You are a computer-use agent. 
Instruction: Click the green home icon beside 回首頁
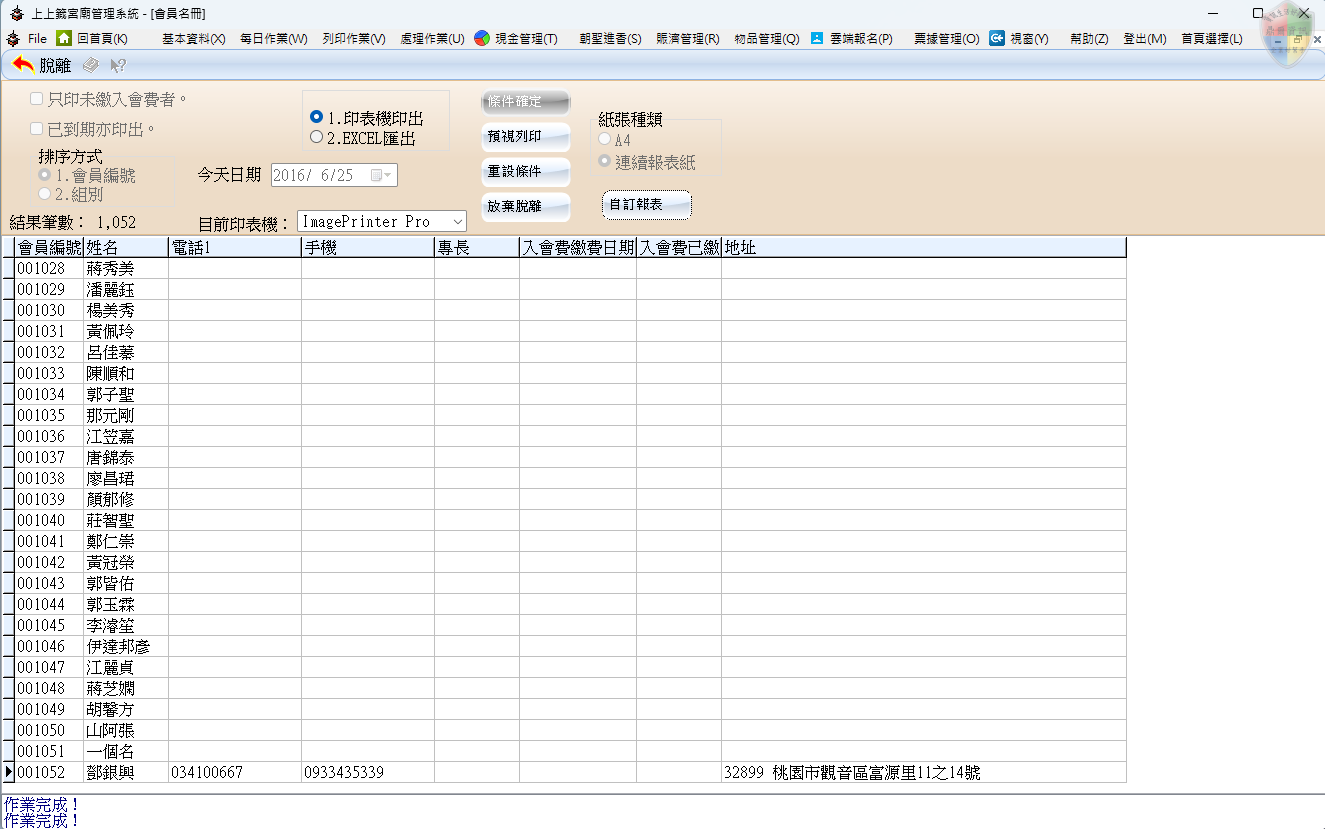(64, 38)
